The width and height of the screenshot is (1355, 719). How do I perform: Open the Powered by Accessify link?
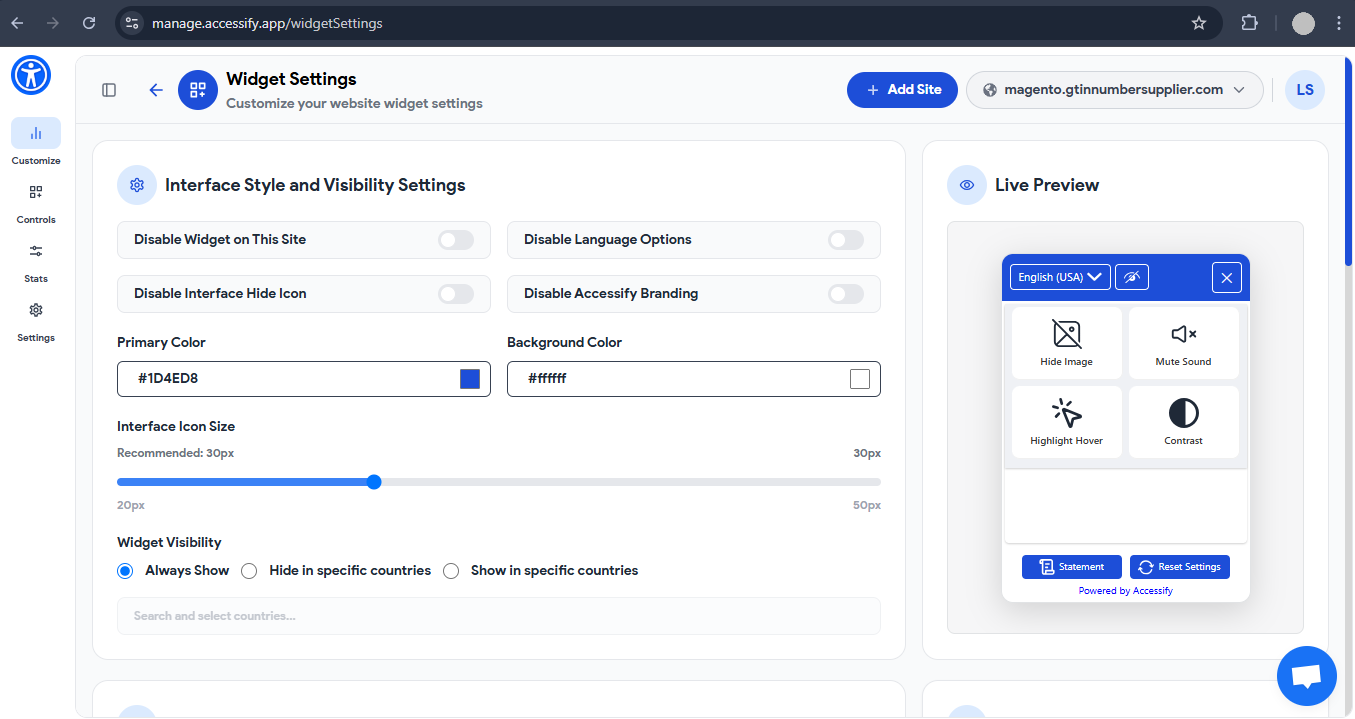click(x=1126, y=590)
